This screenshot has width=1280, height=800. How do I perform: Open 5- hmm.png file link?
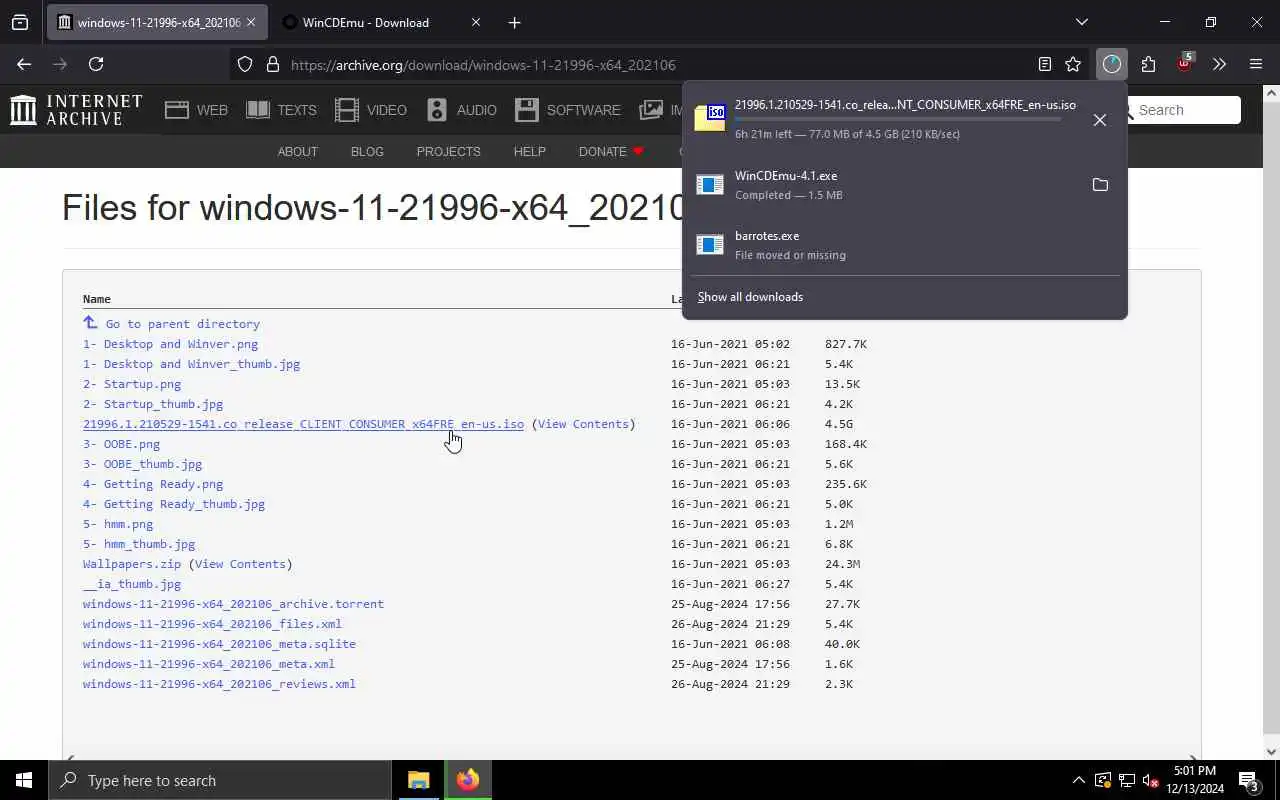tap(118, 524)
